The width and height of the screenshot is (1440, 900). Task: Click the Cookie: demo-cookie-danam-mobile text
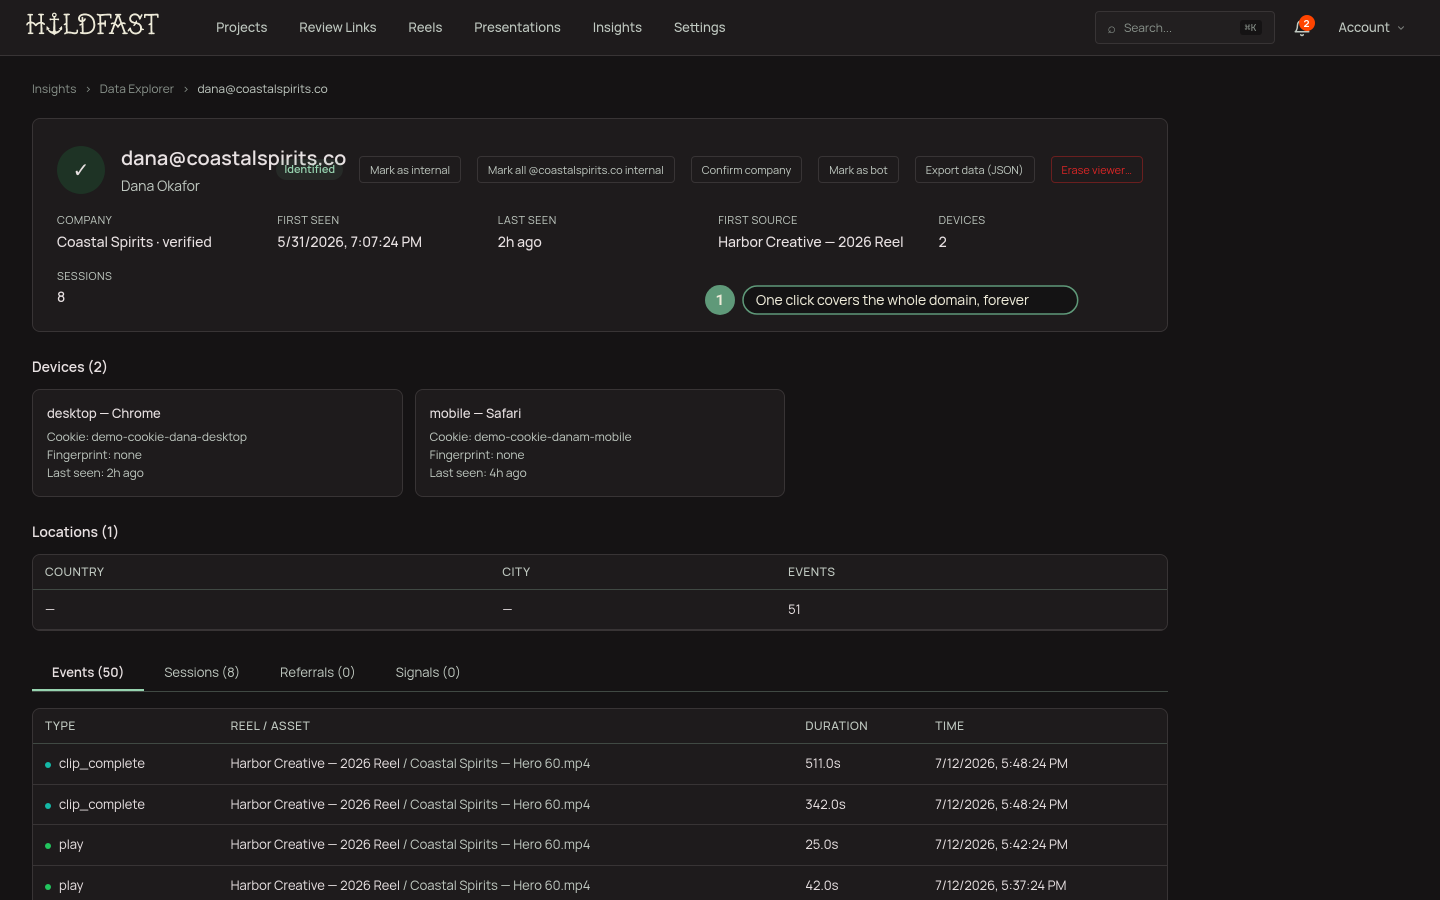pyautogui.click(x=530, y=437)
